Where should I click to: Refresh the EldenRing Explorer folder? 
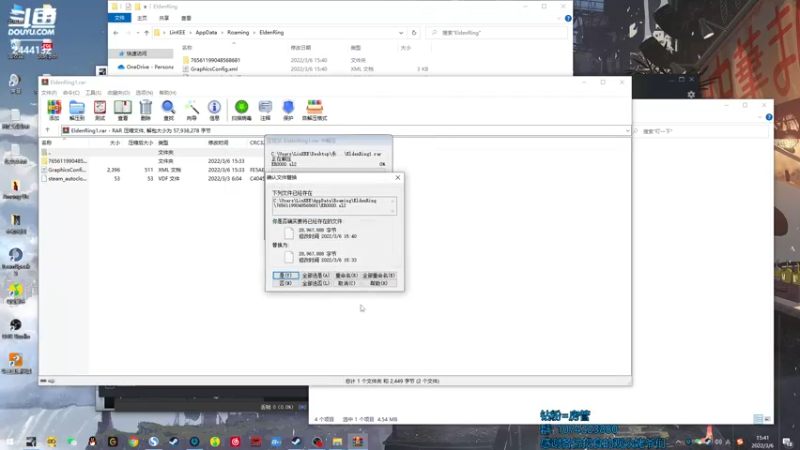(x=414, y=33)
